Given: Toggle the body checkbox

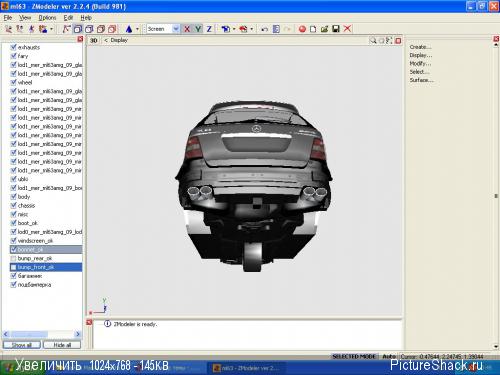Looking at the screenshot, I should [x=13, y=196].
